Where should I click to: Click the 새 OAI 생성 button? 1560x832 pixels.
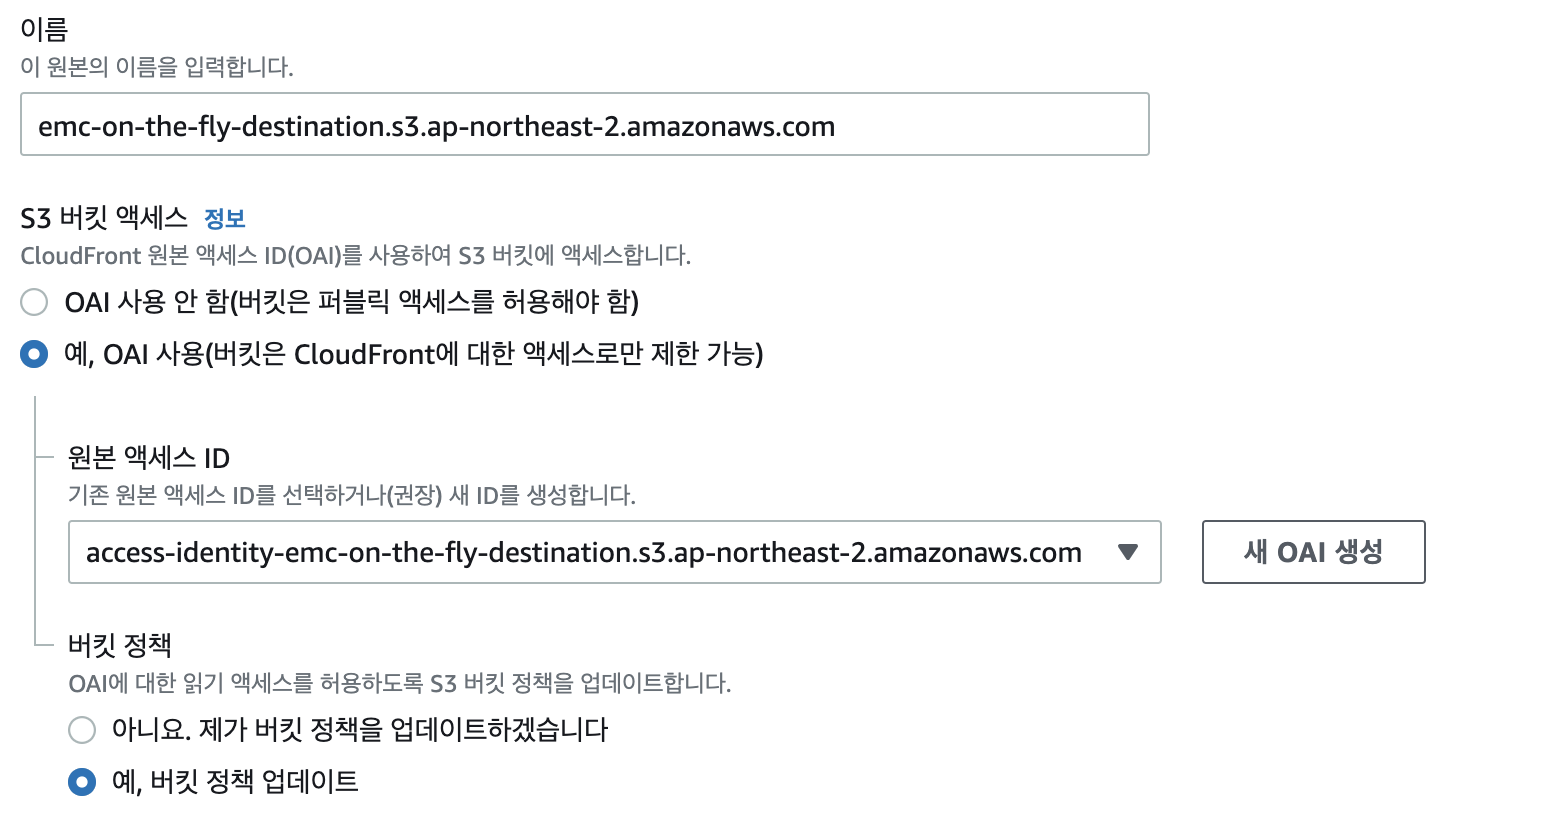[1313, 552]
